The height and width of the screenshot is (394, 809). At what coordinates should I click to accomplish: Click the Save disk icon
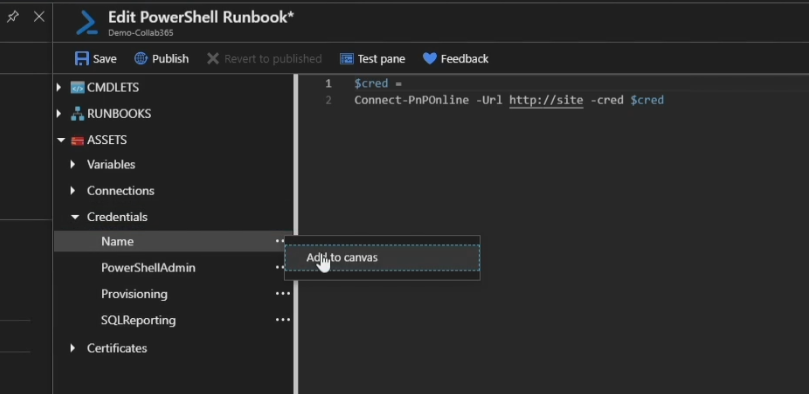pyautogui.click(x=82, y=59)
